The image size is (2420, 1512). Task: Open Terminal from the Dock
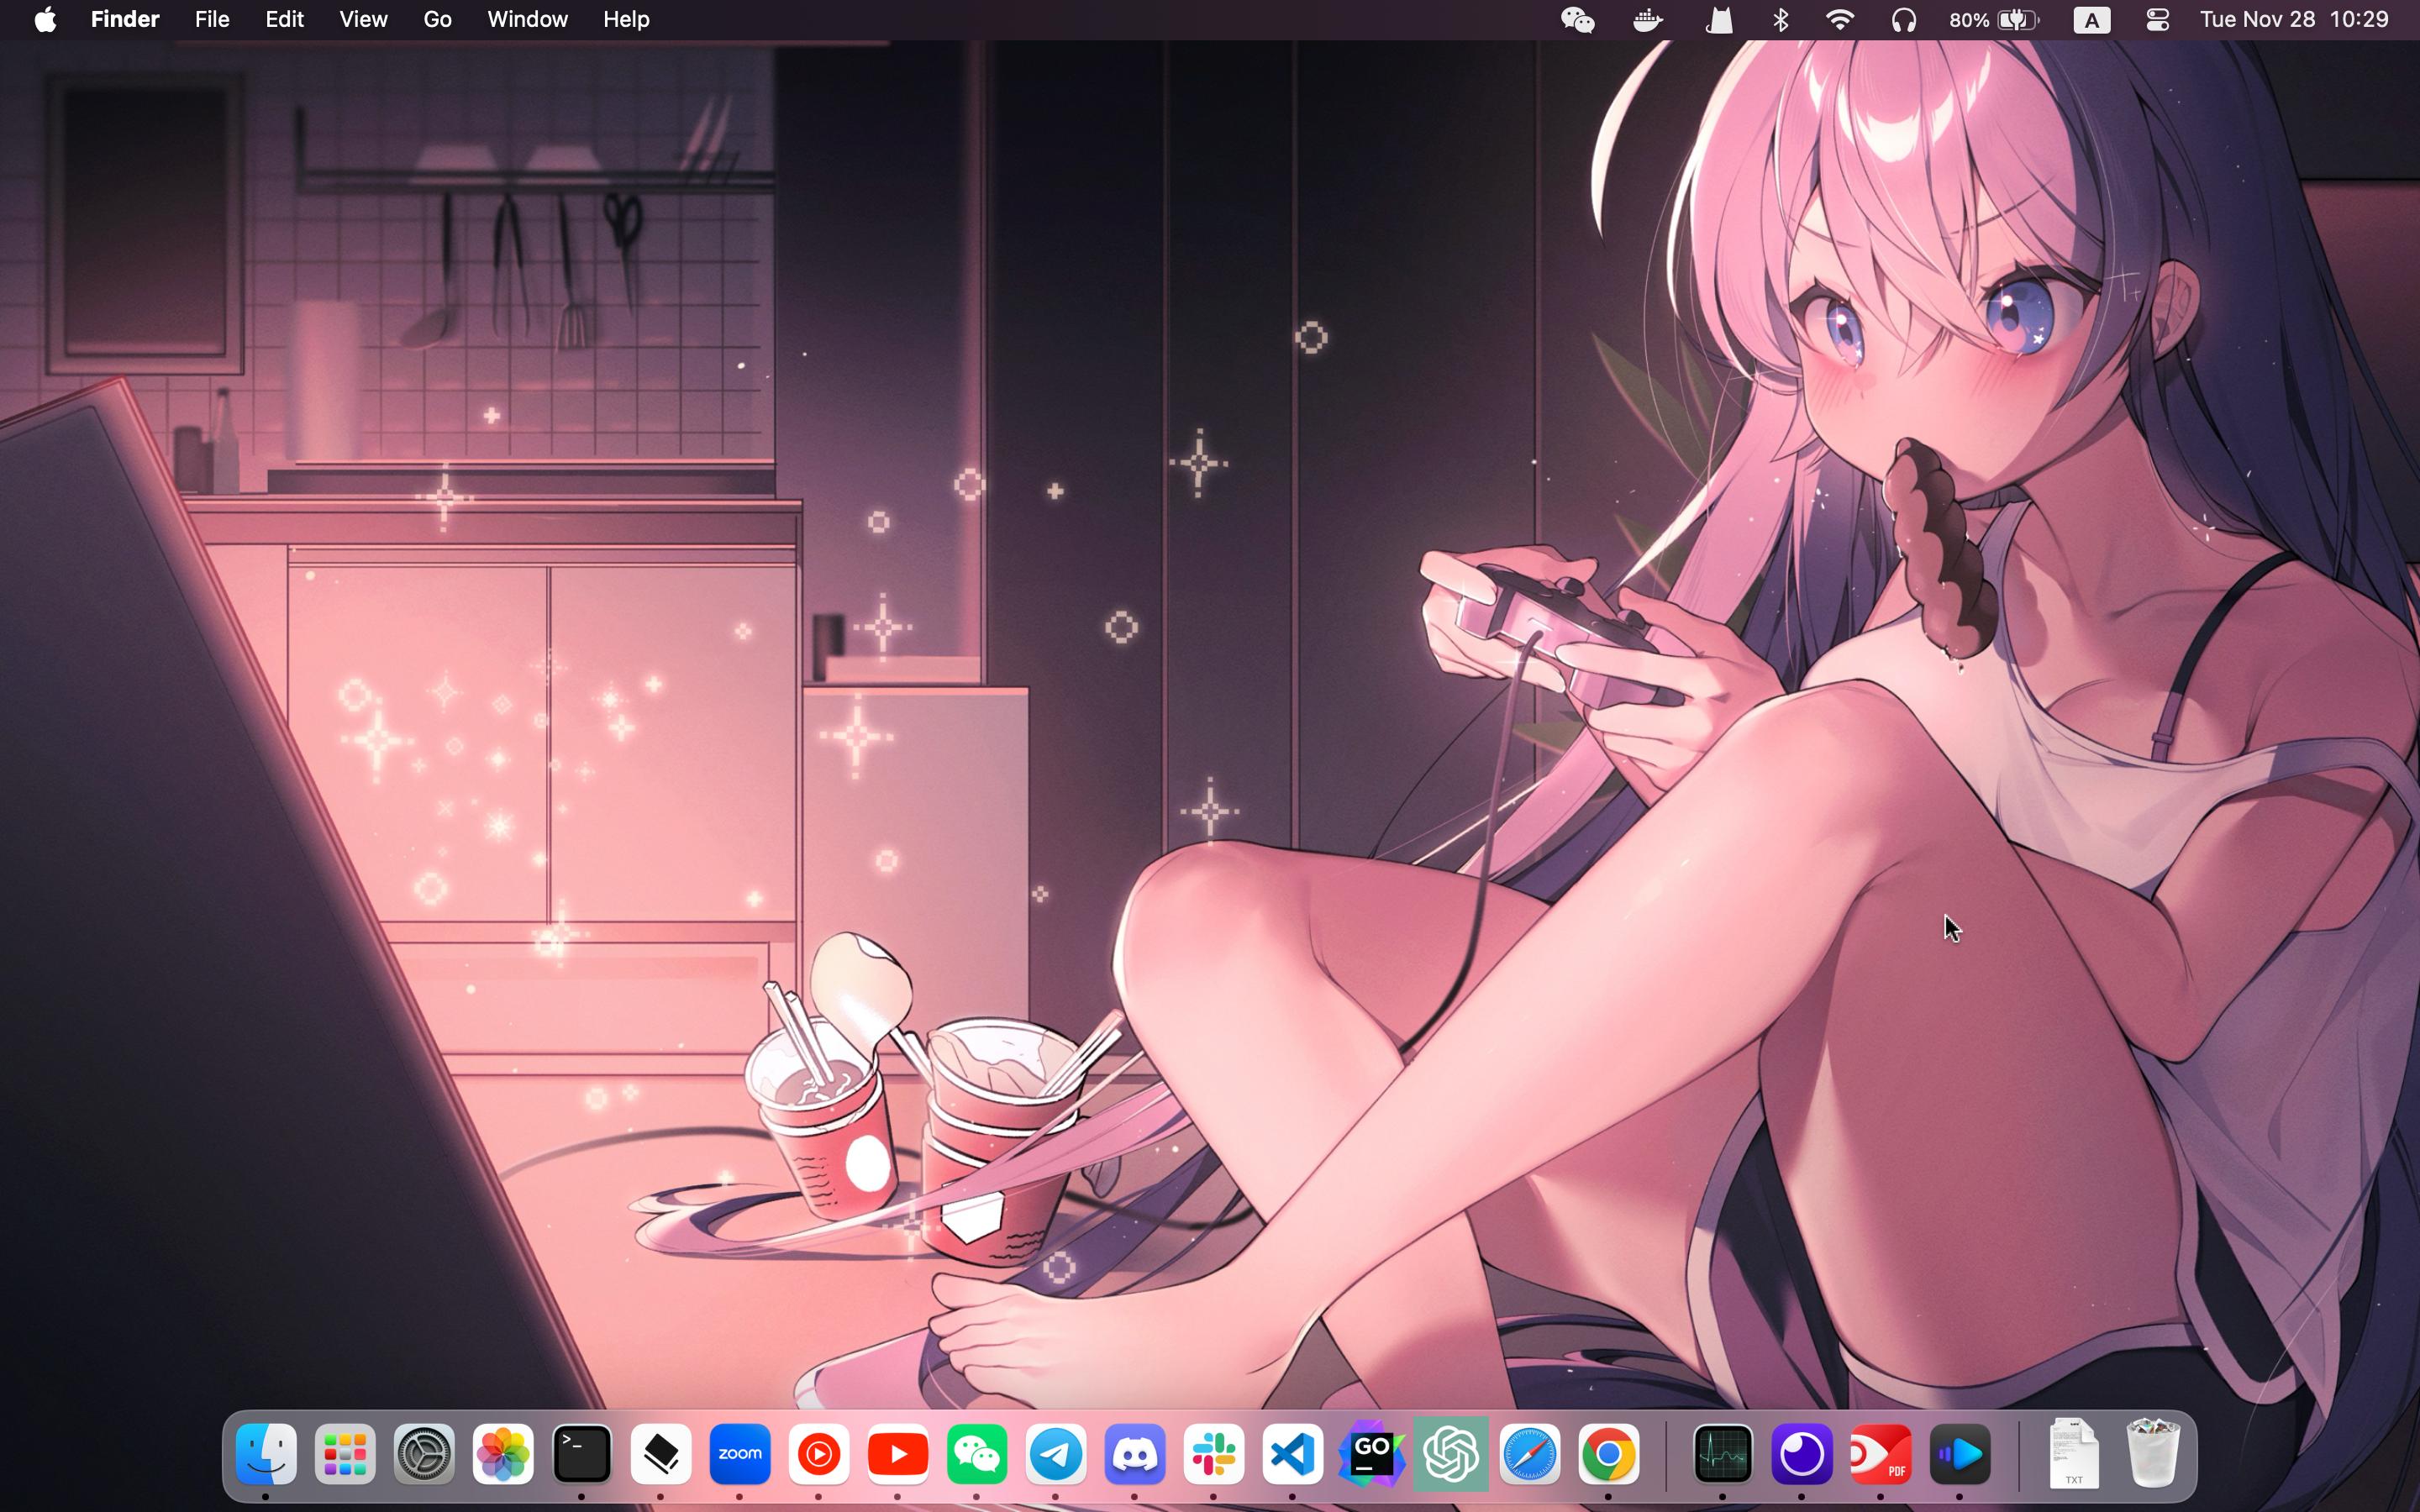pyautogui.click(x=581, y=1454)
